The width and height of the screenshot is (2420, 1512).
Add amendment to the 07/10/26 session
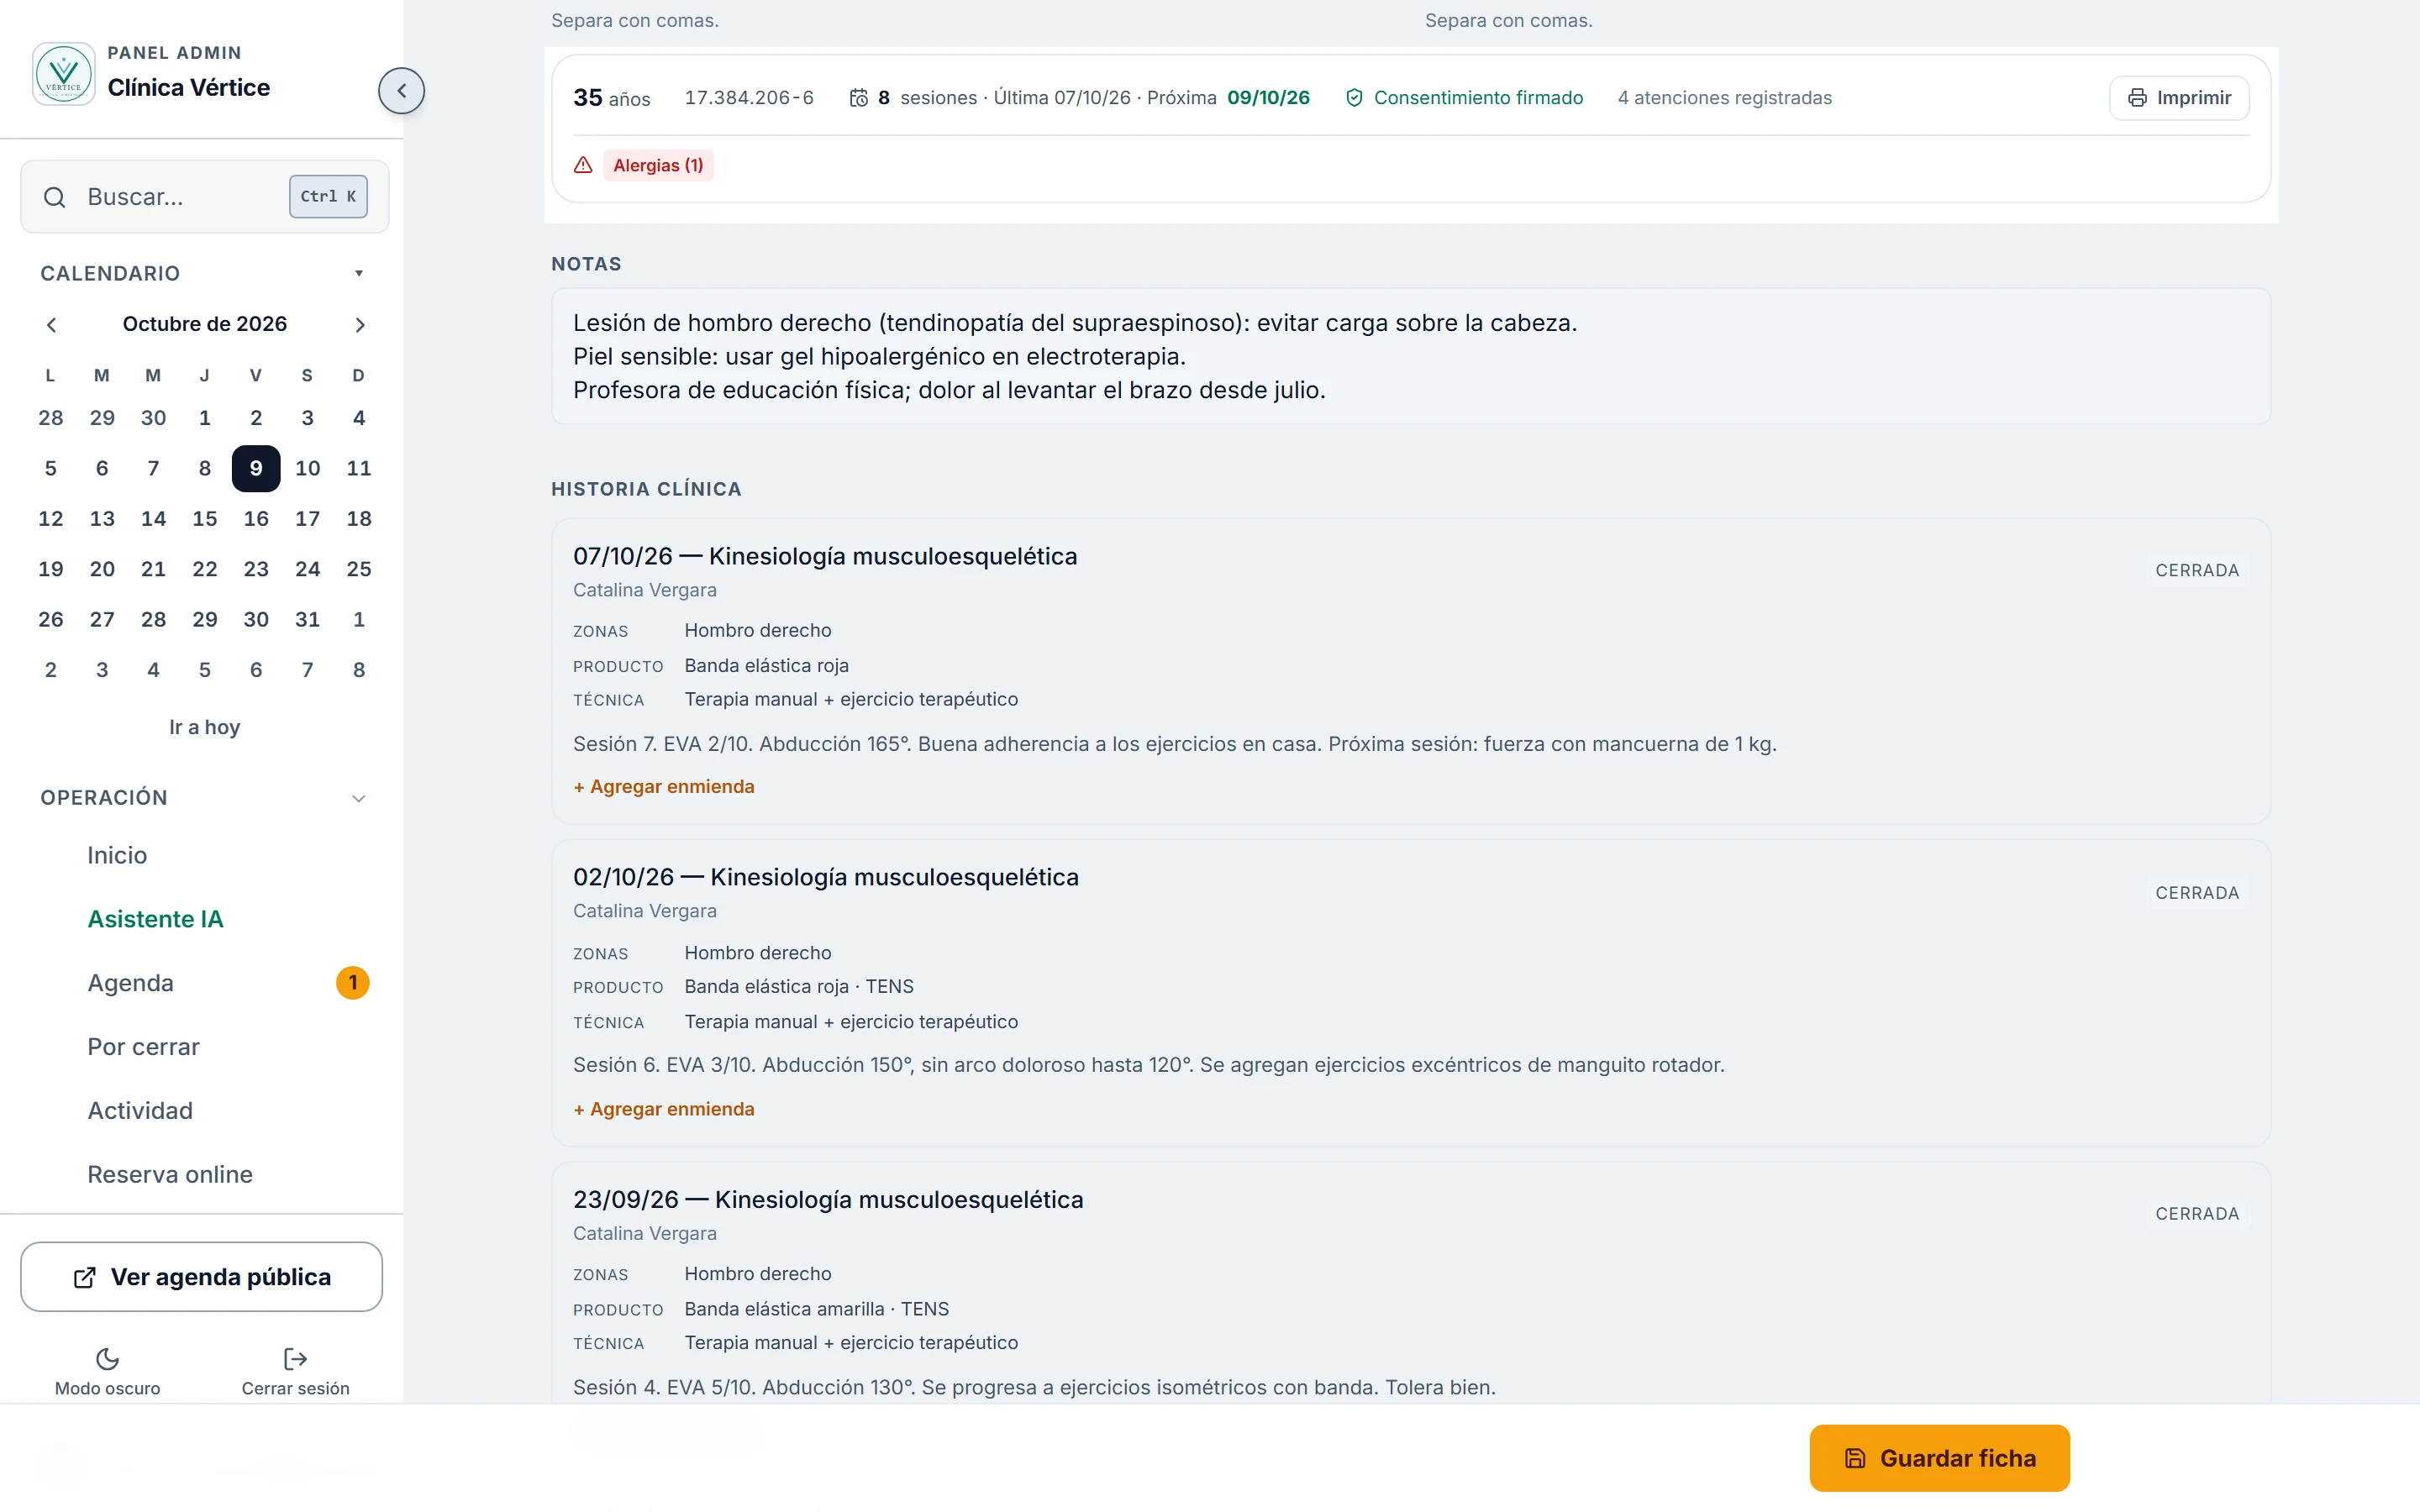[x=664, y=787]
